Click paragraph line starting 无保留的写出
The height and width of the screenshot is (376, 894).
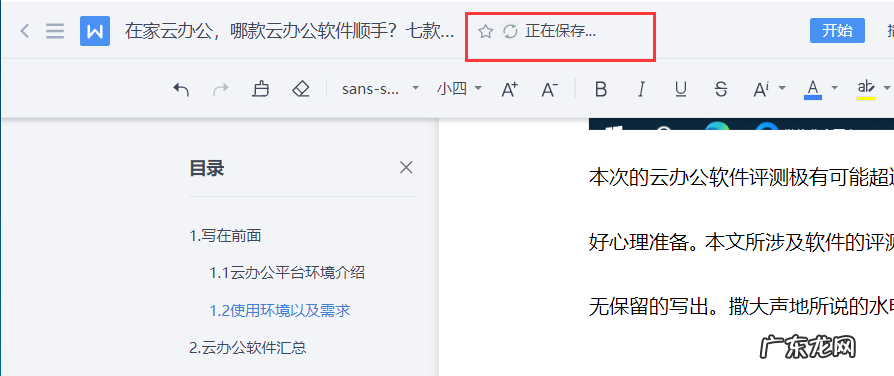(x=741, y=308)
